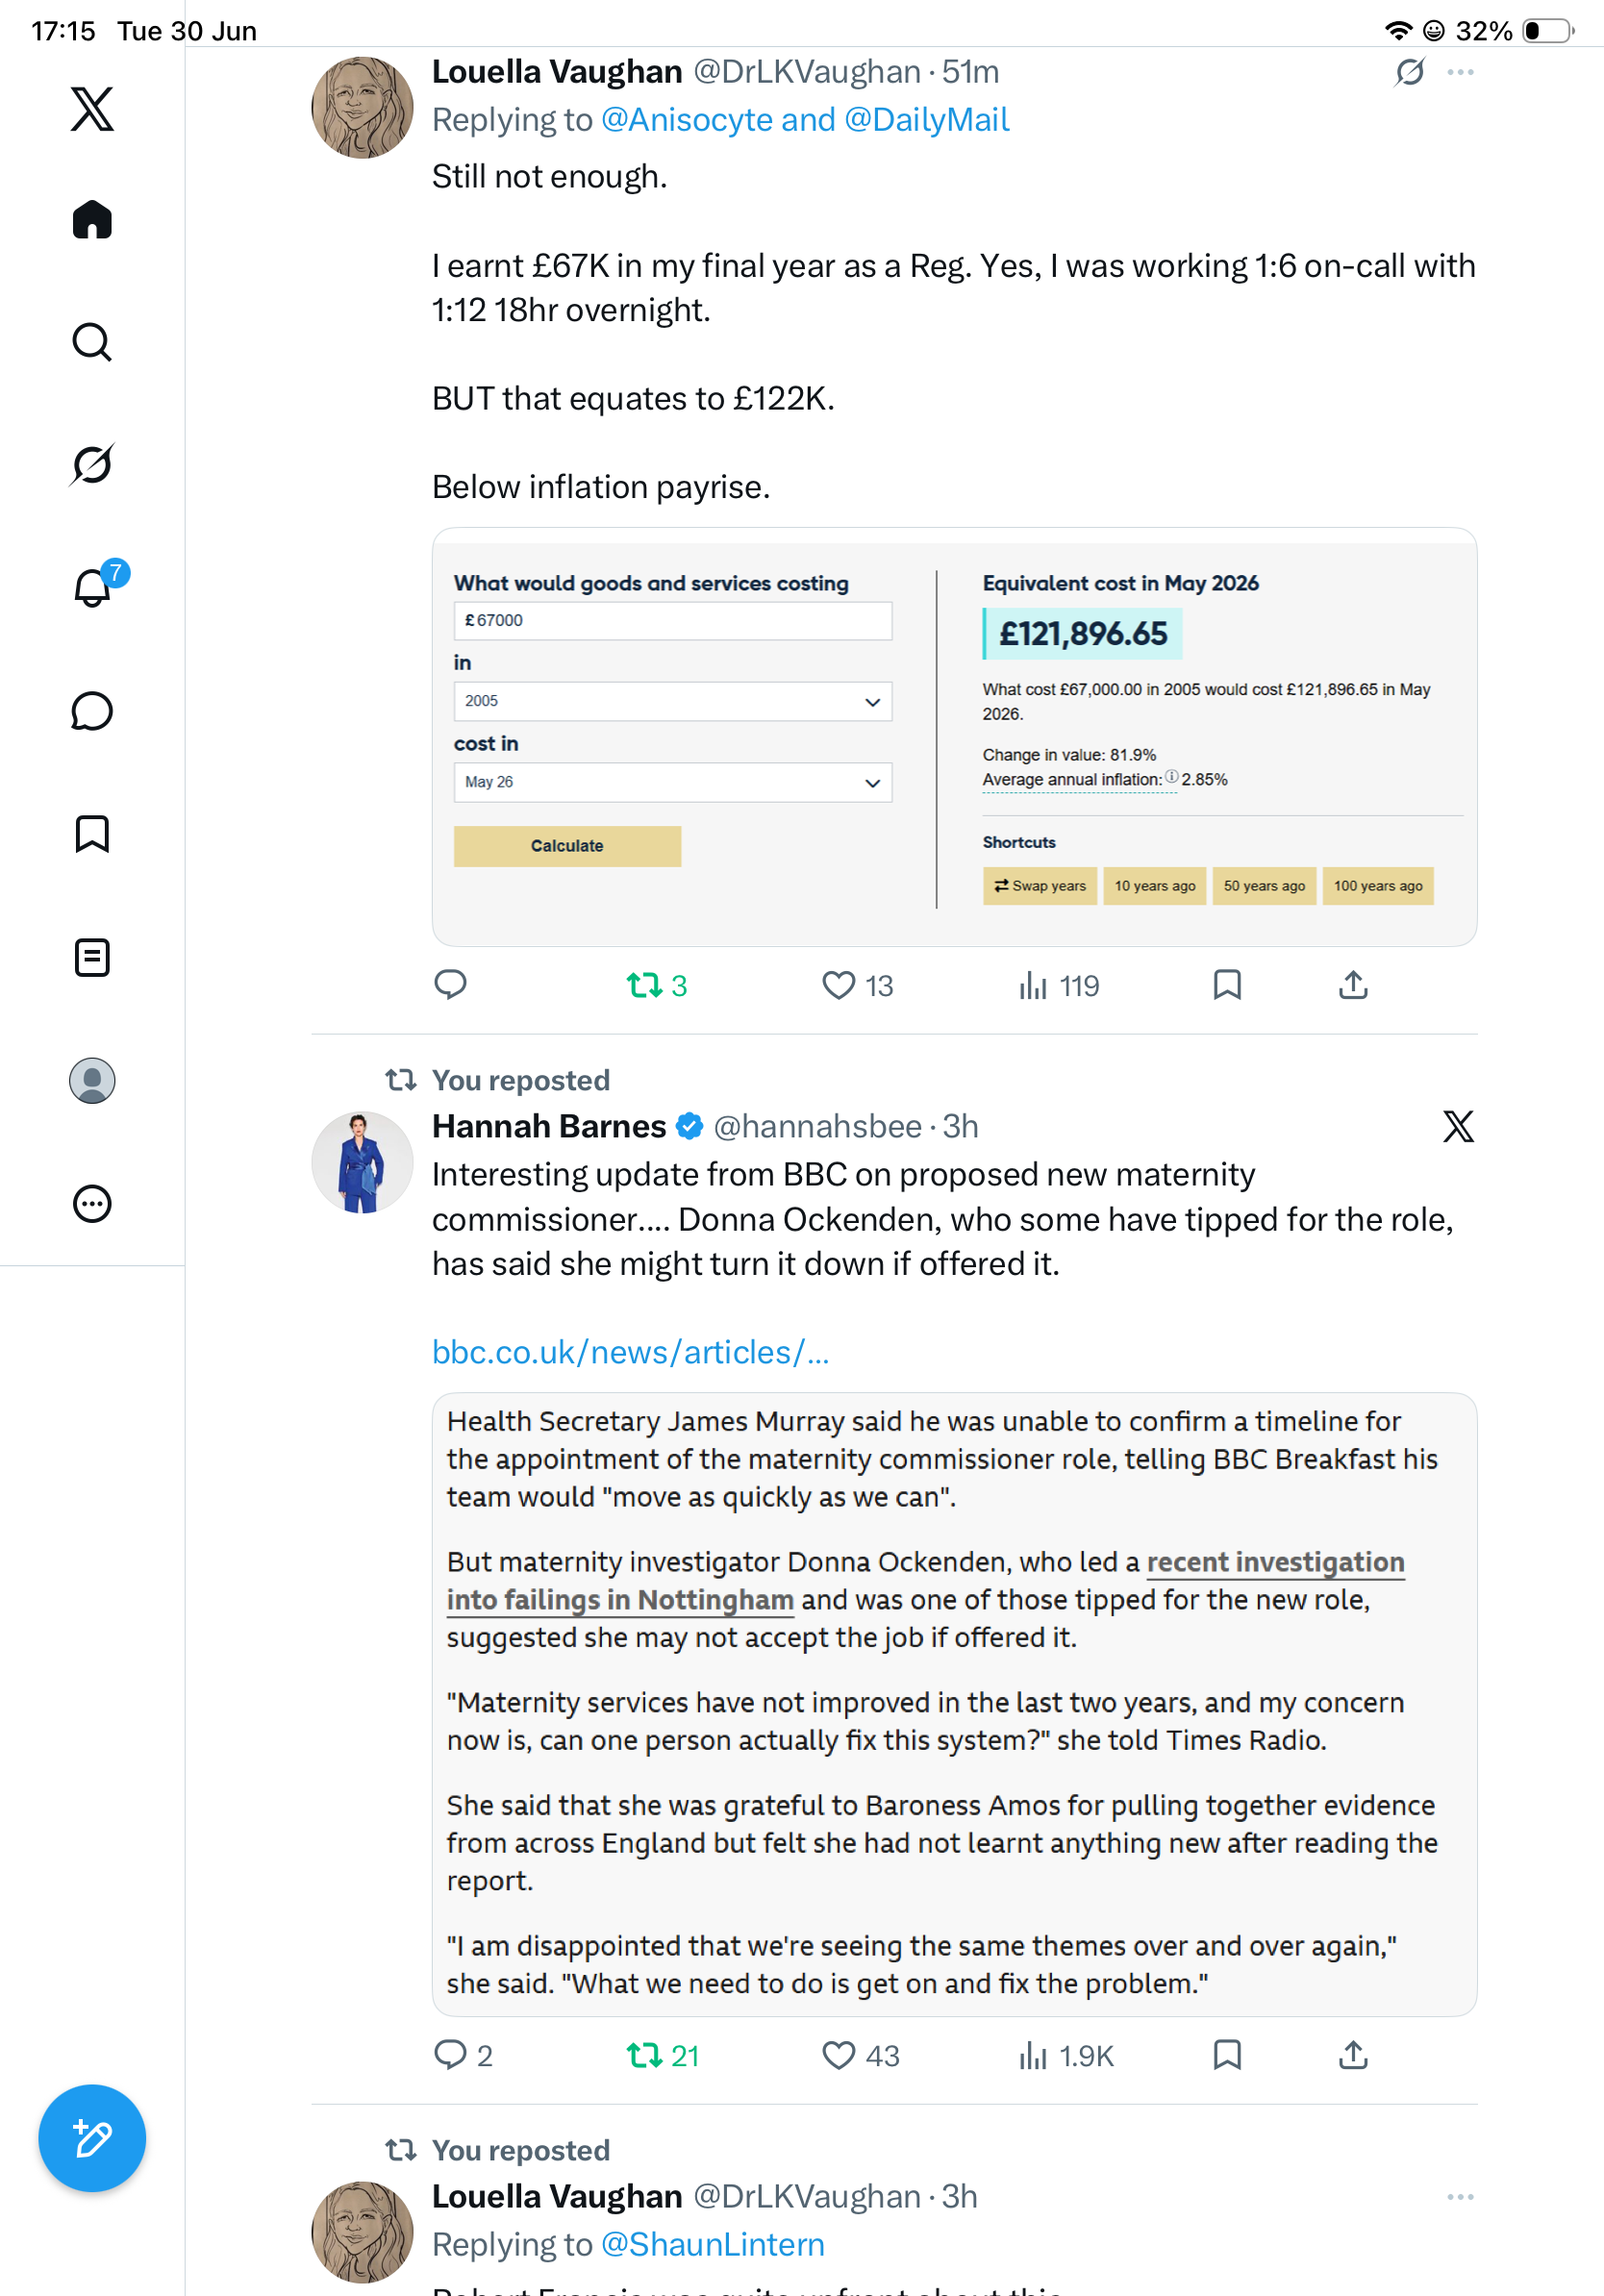The image size is (1604, 2296).
Task: Go to the X logo at sidebar top
Action: (x=92, y=108)
